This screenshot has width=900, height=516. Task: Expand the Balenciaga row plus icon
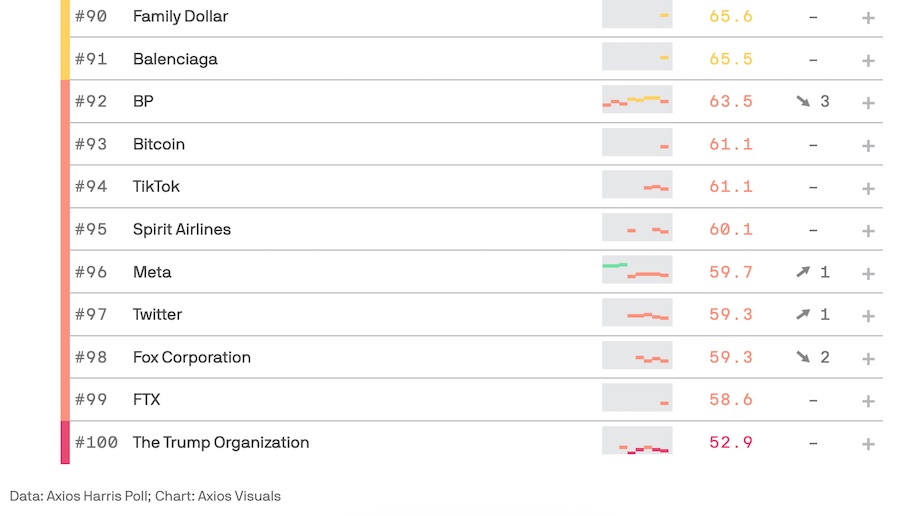(x=868, y=61)
